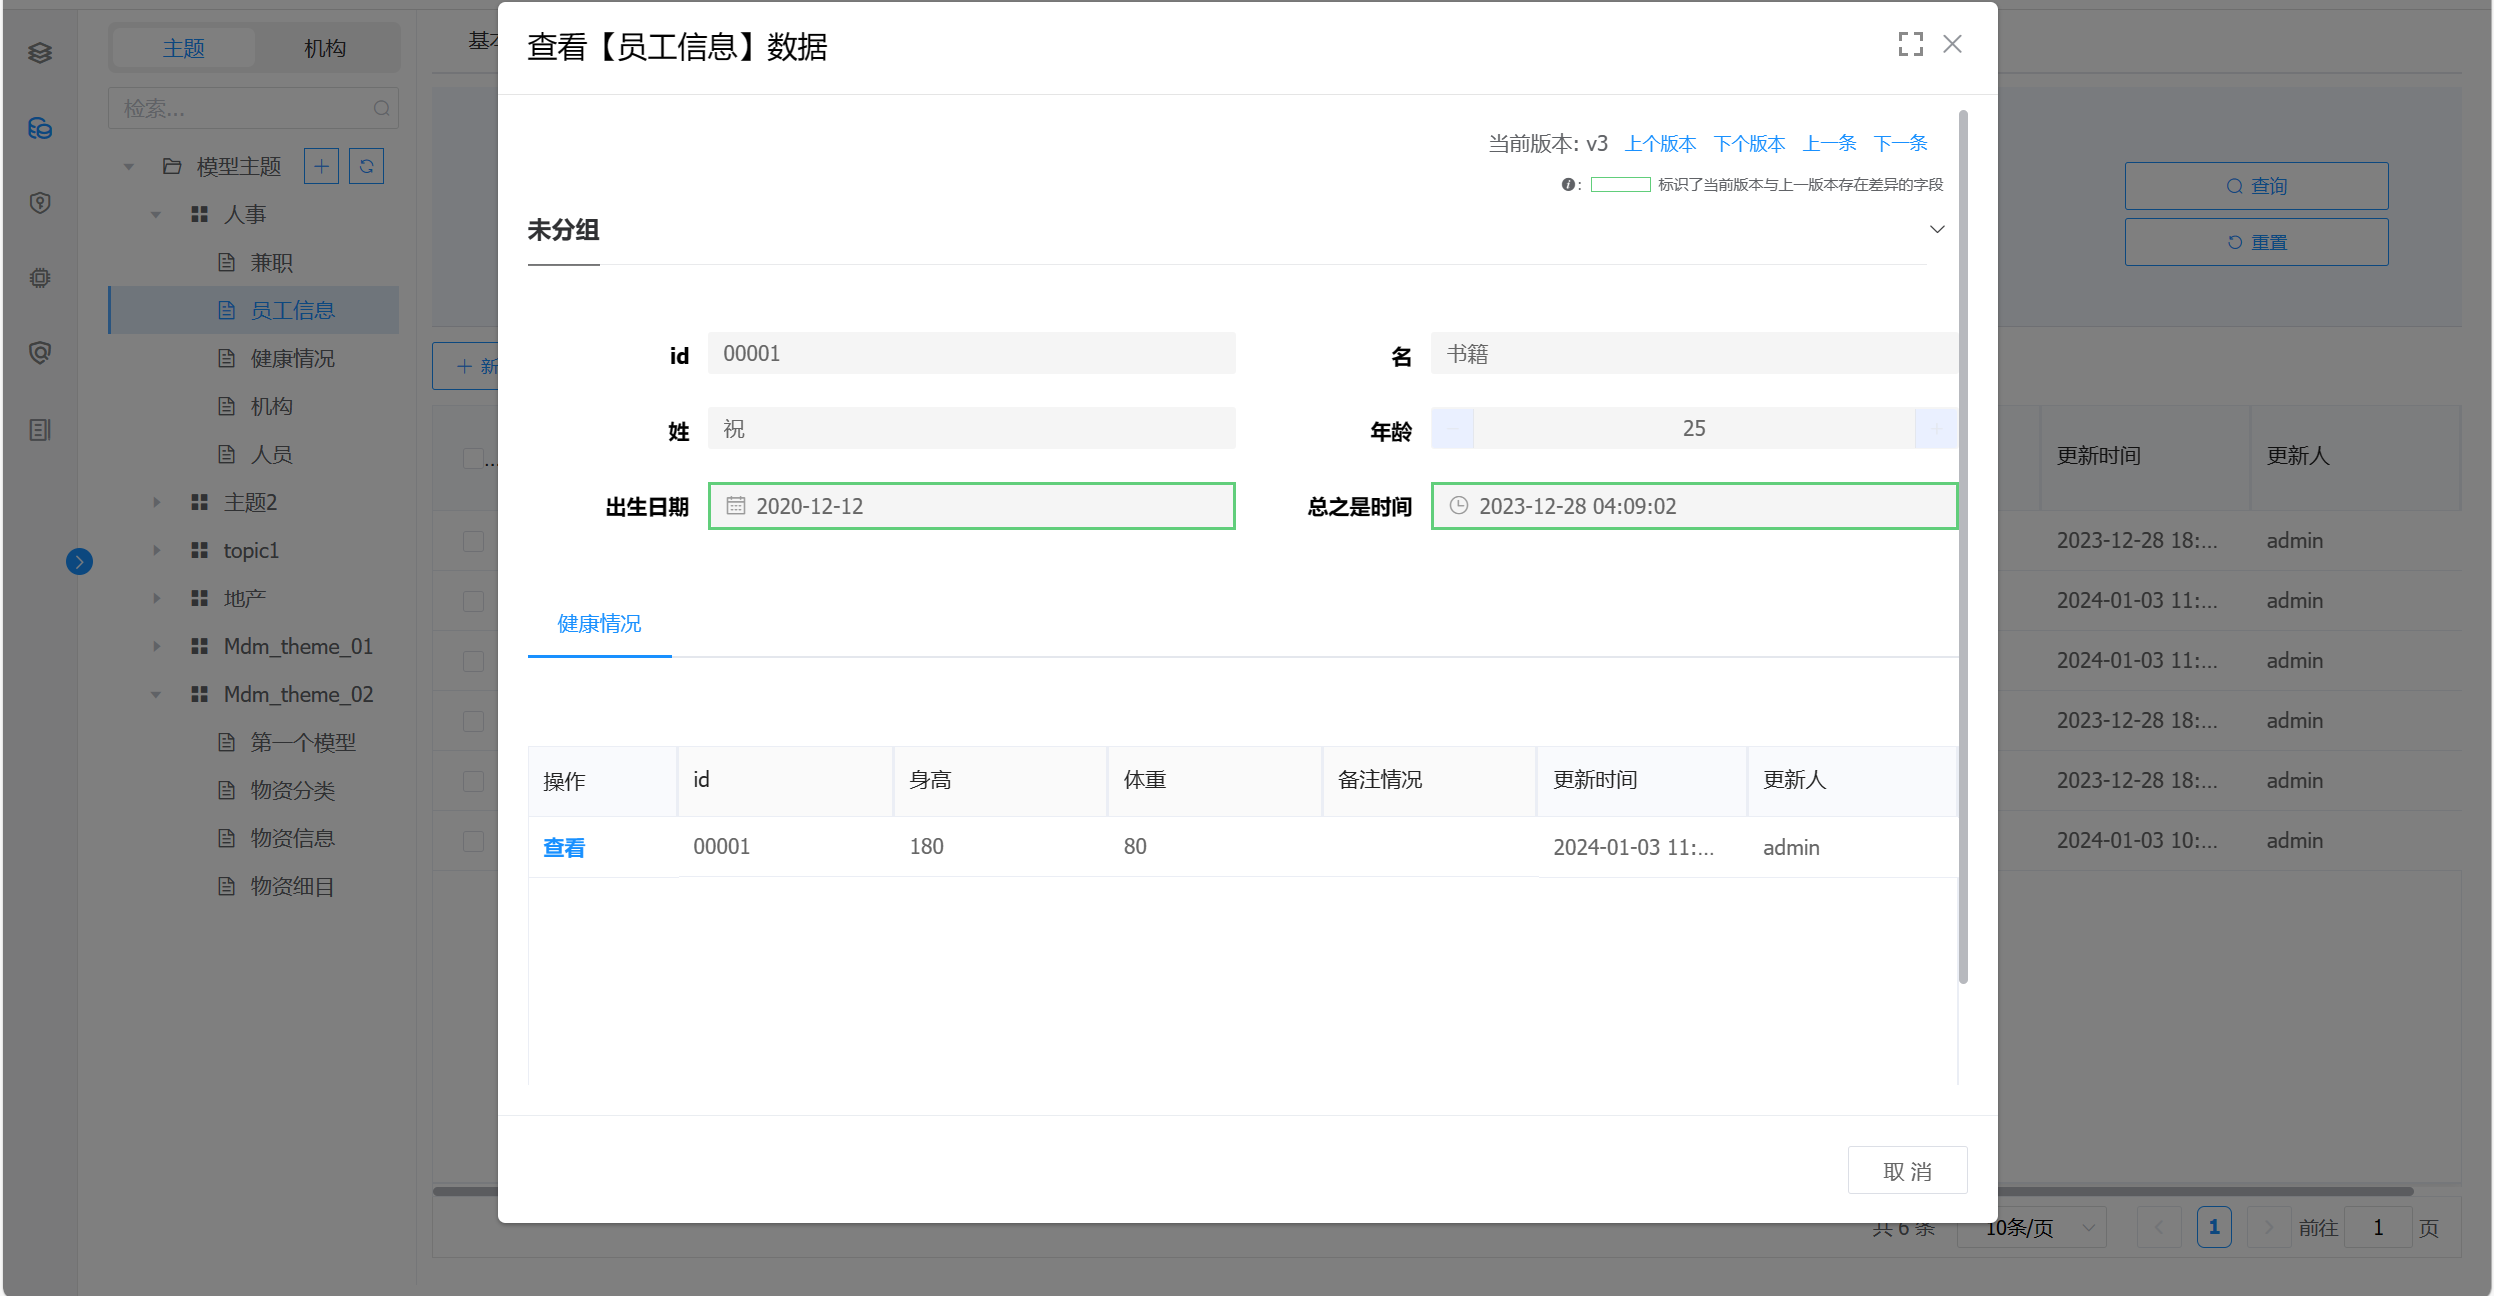Viewport: 2494px width, 1296px height.
Task: Expand the 主题2 tree node
Action: coord(156,502)
